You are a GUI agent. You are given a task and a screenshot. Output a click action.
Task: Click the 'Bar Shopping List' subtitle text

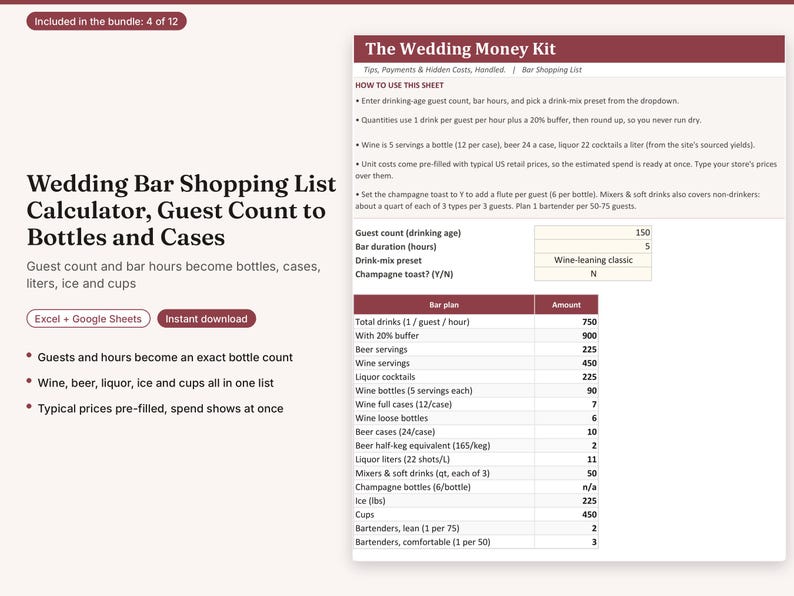(x=551, y=70)
